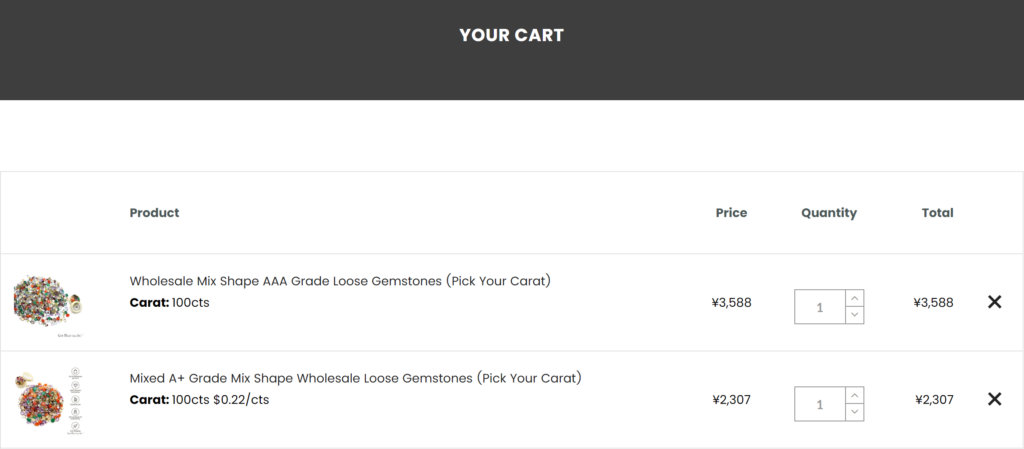Click the Total column header
Screen dimensions: 1024x449
(937, 213)
